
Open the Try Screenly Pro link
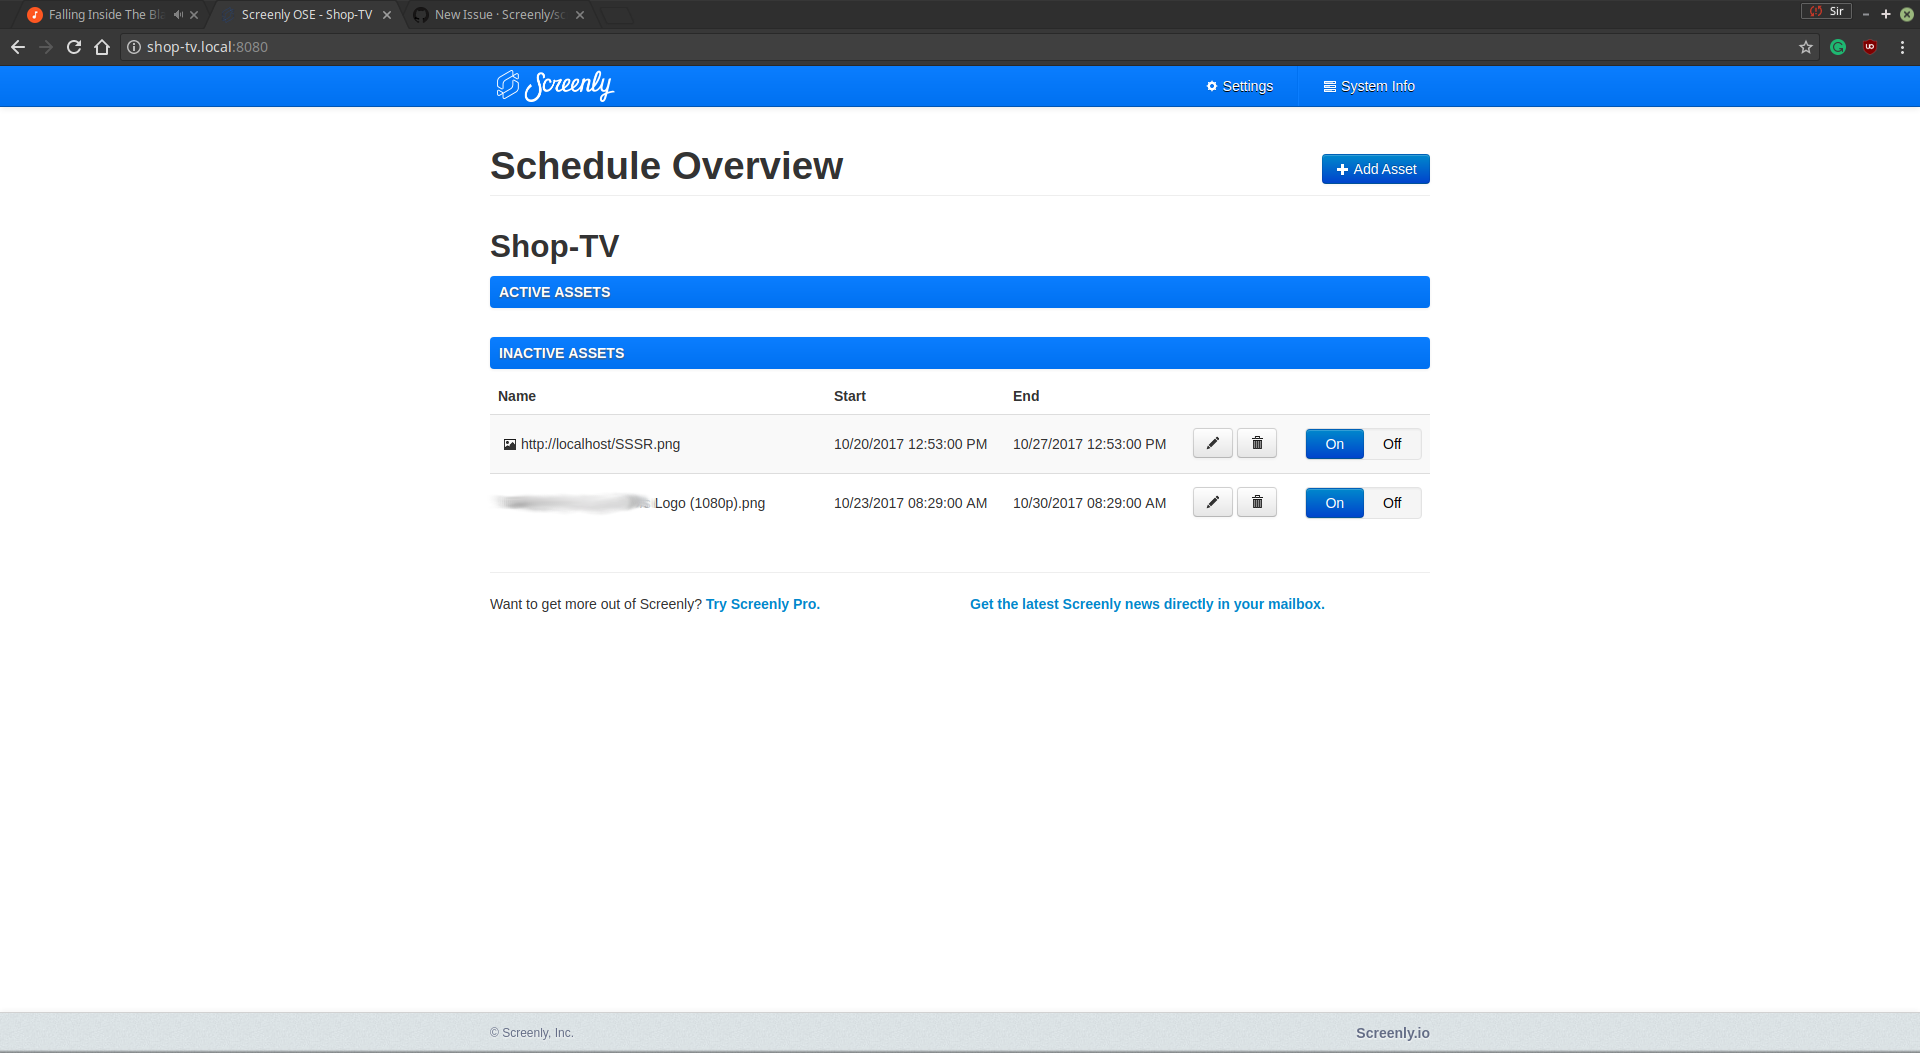tap(762, 604)
